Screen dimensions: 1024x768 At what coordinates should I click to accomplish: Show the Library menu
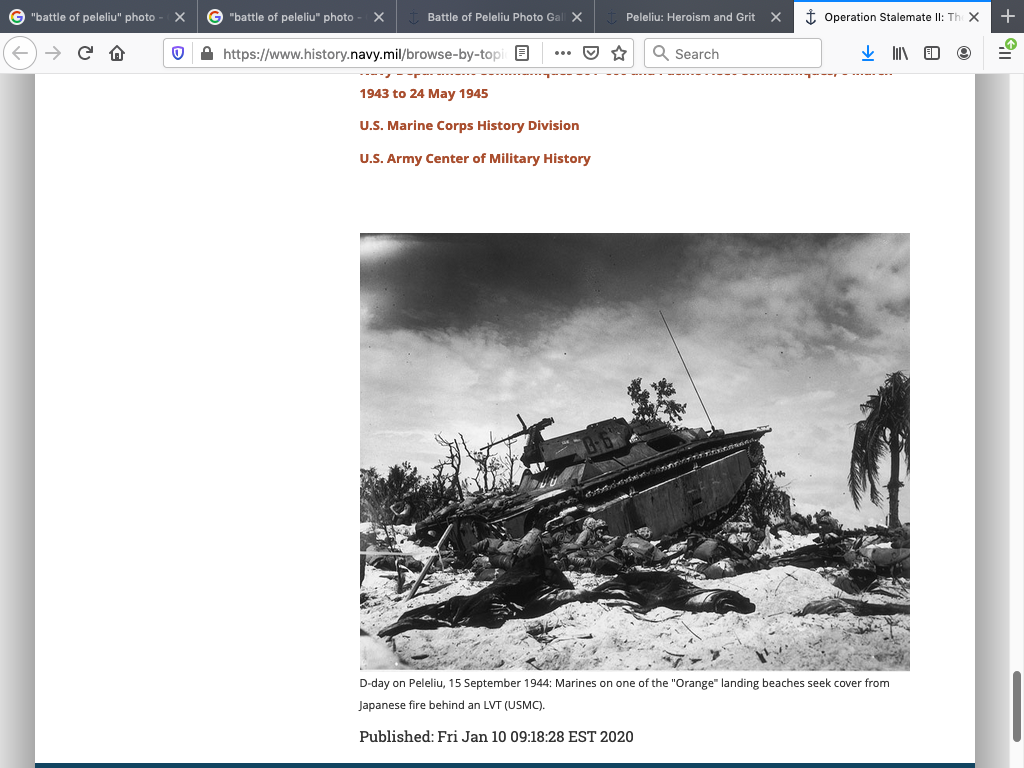pos(900,54)
